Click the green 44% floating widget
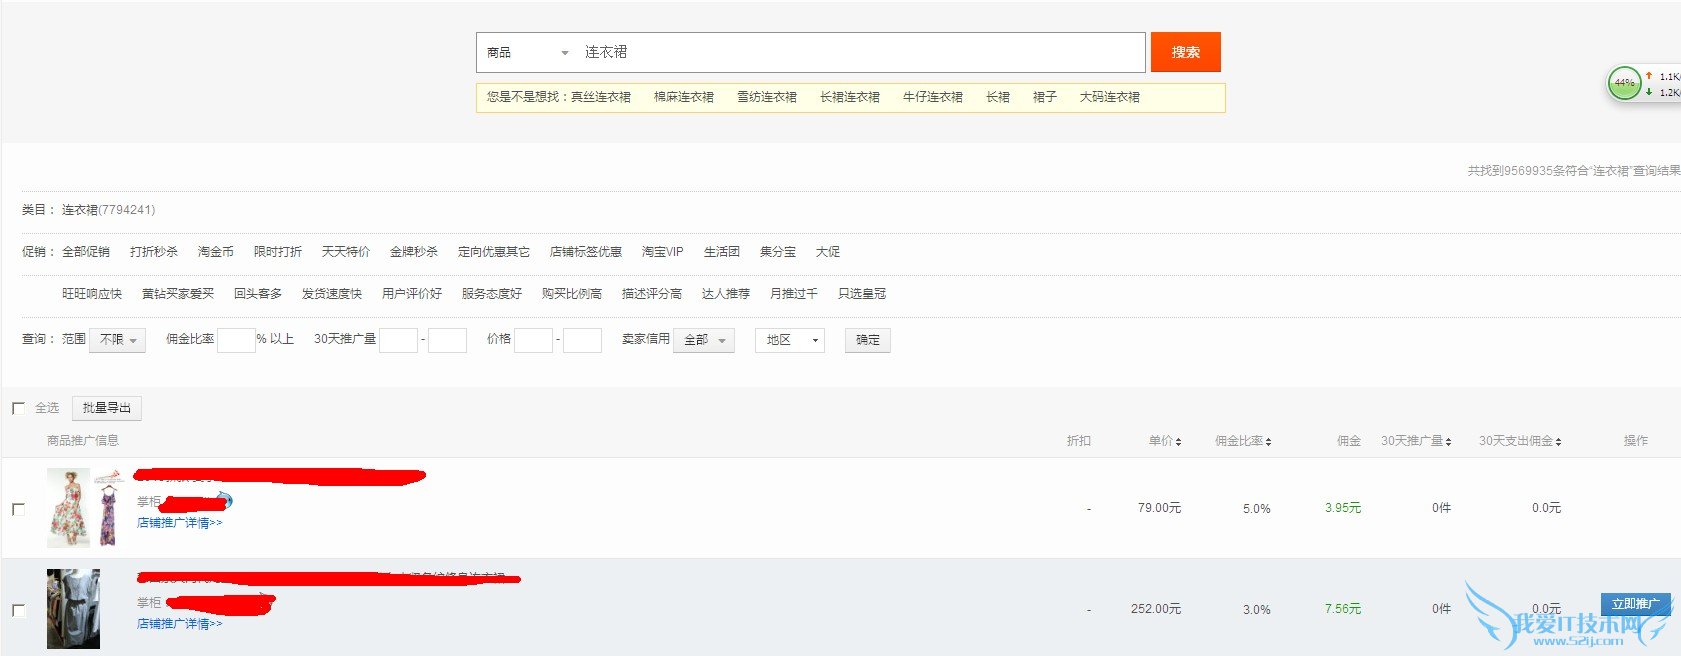 1624,83
